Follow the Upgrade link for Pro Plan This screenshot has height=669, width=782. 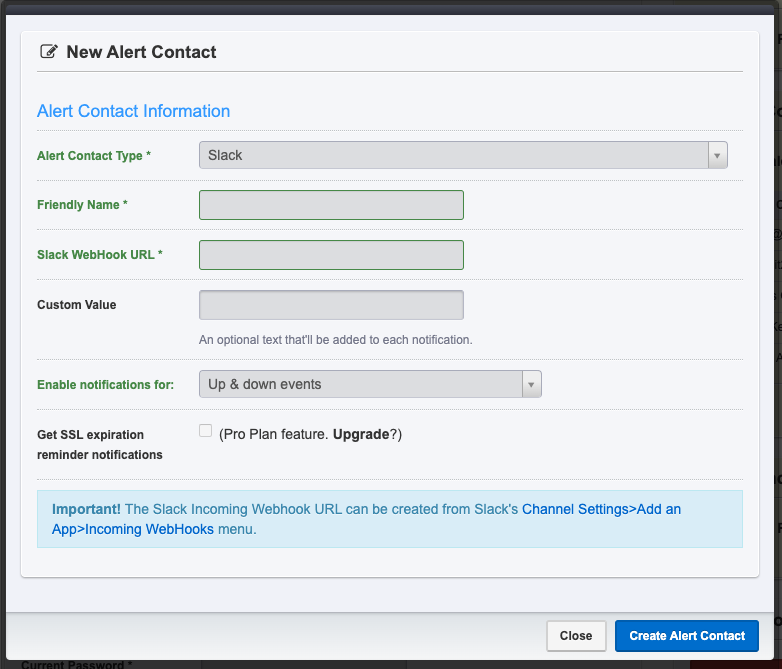point(361,435)
